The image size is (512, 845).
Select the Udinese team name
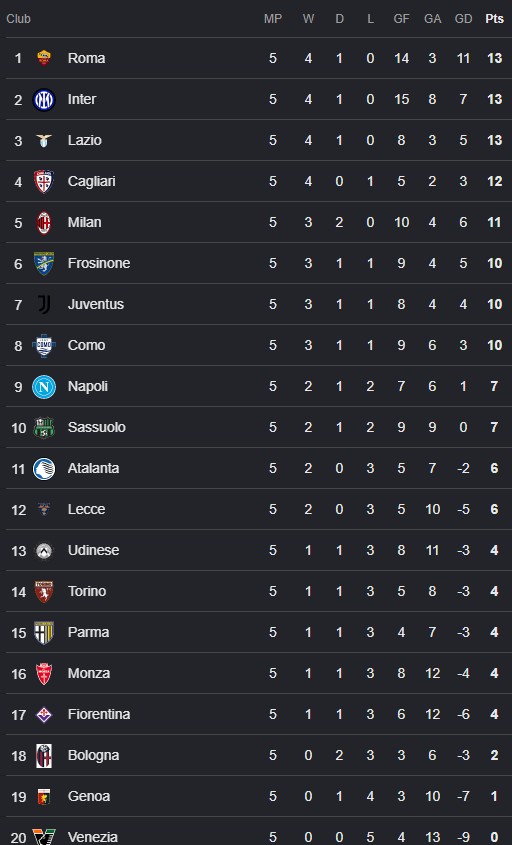tap(93, 550)
